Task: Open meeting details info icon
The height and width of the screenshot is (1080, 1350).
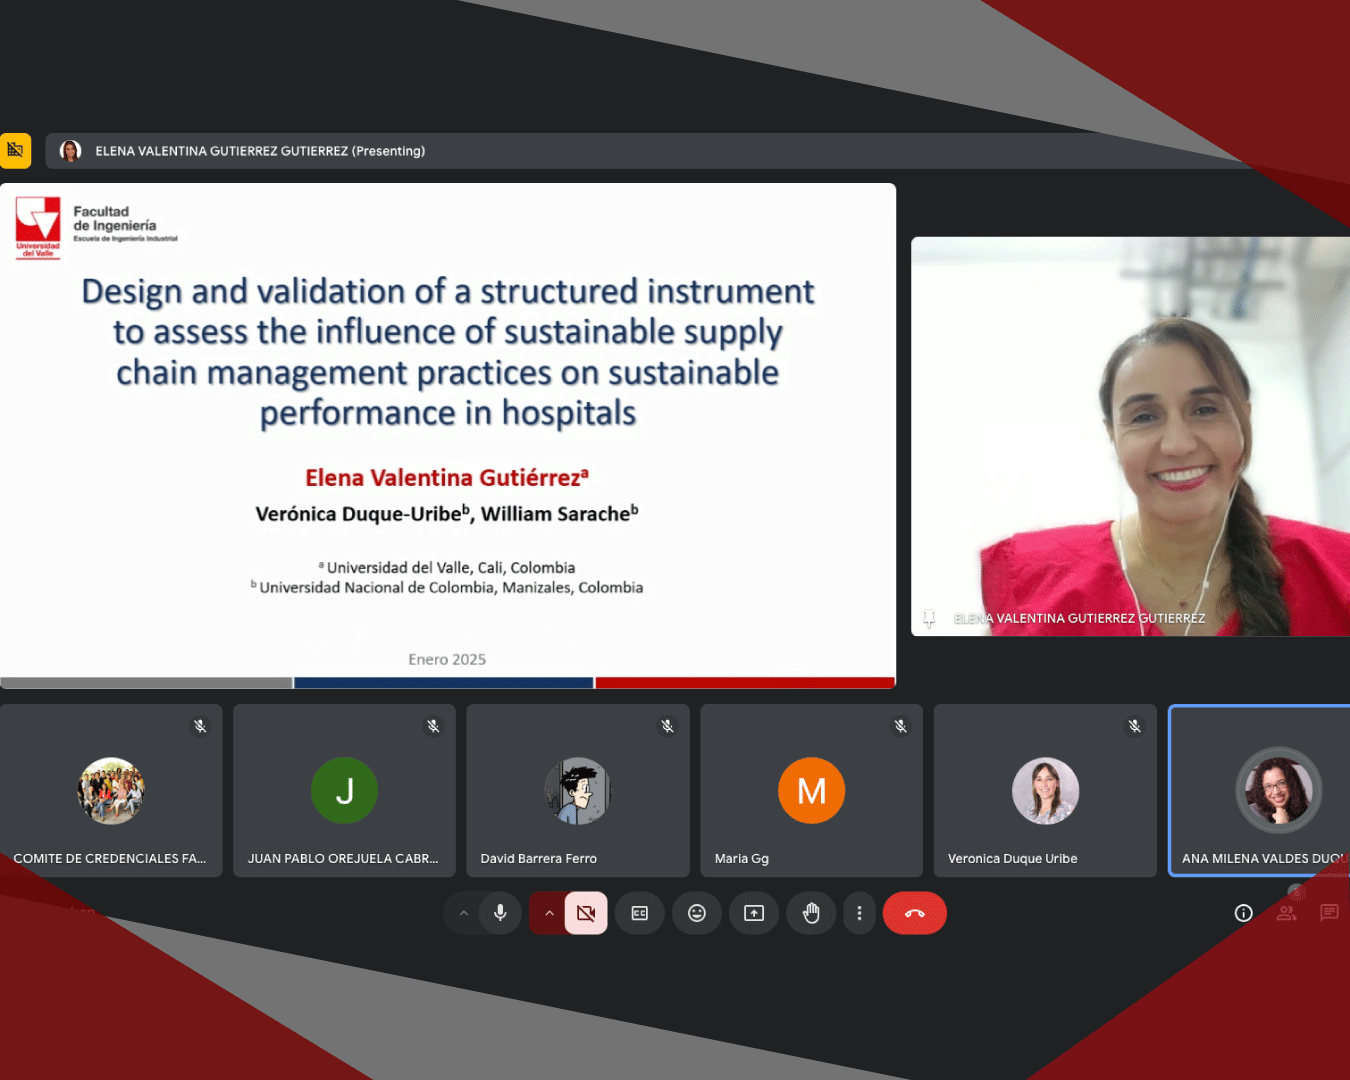Action: (x=1243, y=913)
